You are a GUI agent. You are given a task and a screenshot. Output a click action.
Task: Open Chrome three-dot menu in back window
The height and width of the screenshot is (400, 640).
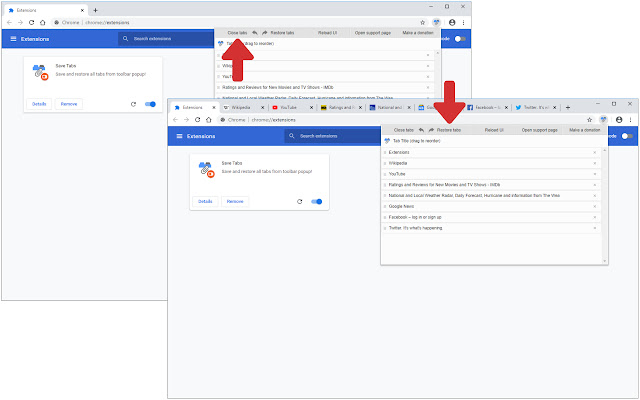pos(464,22)
